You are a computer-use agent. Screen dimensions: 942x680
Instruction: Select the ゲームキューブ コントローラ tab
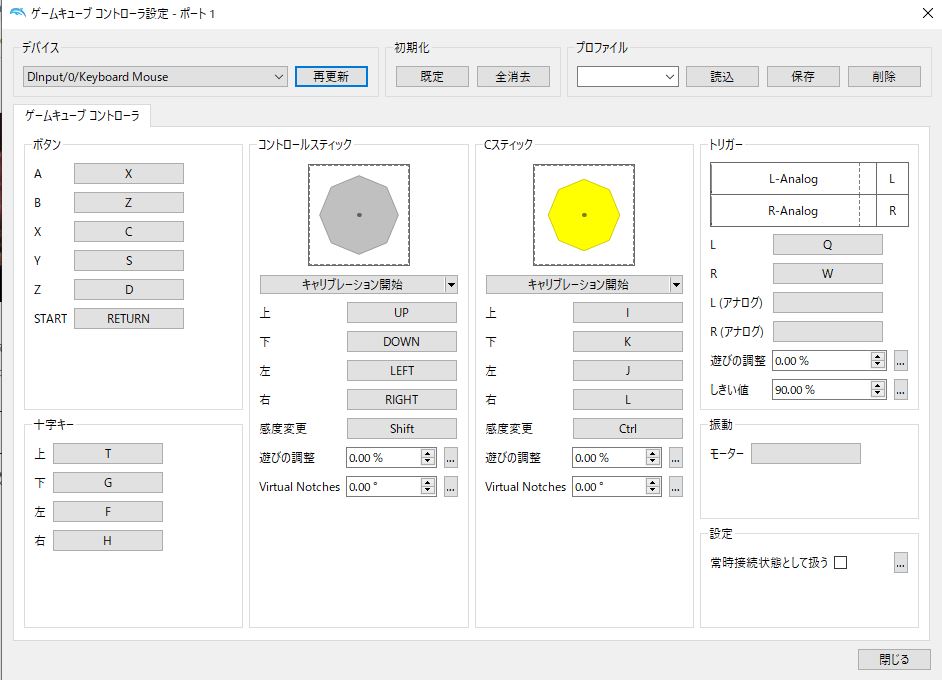[x=82, y=115]
